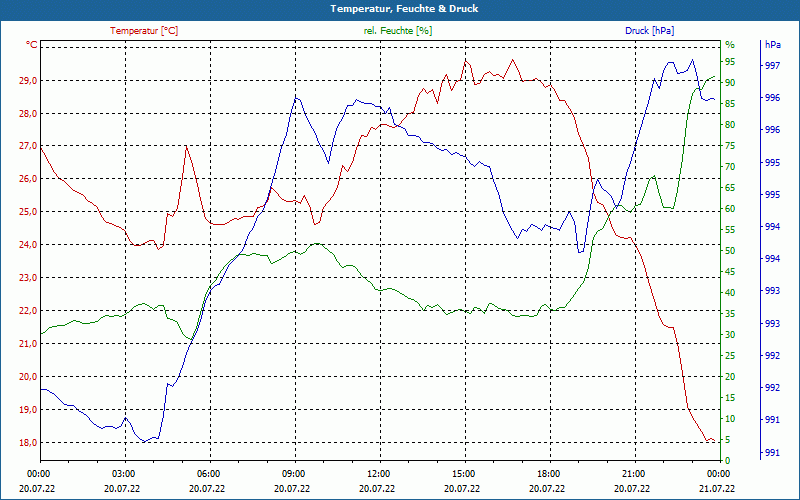This screenshot has height=500, width=800.
Task: Click green humidity axis value "70"
Action: pos(730,167)
